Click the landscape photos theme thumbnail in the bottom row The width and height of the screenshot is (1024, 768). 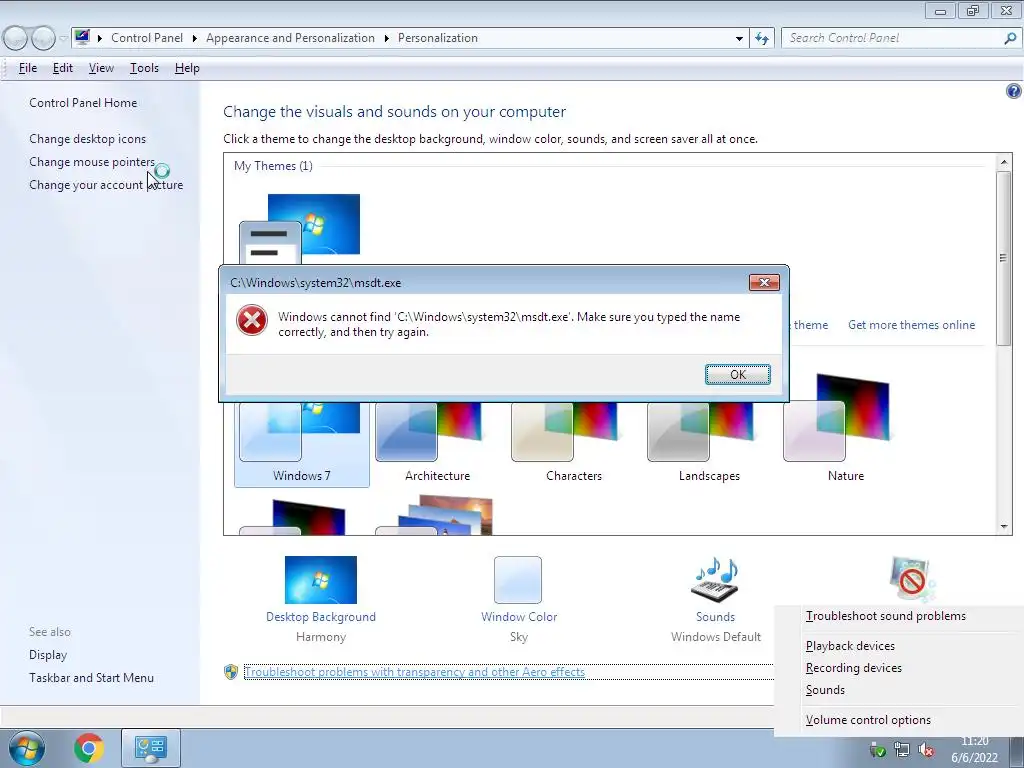click(x=434, y=516)
